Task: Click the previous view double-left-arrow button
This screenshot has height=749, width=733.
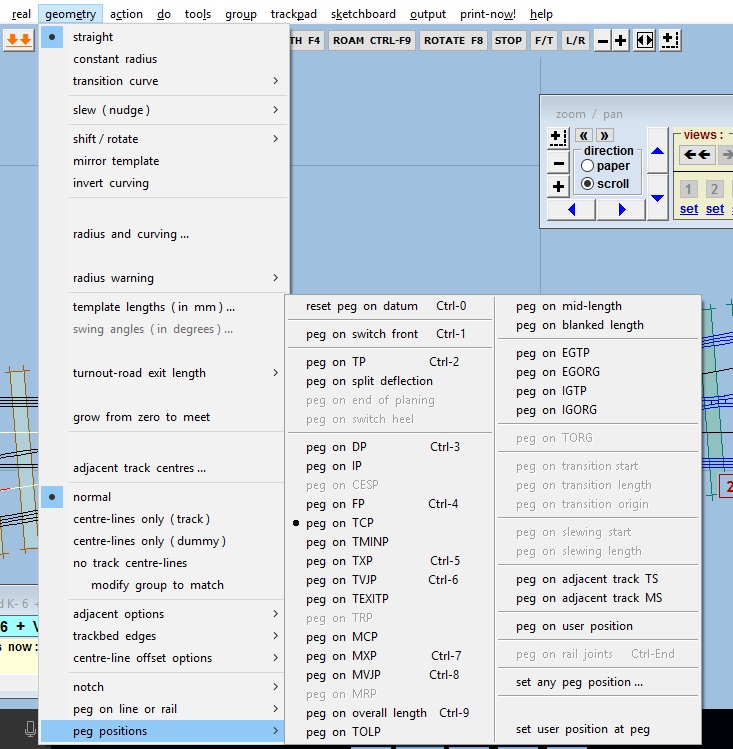Action: click(x=697, y=155)
